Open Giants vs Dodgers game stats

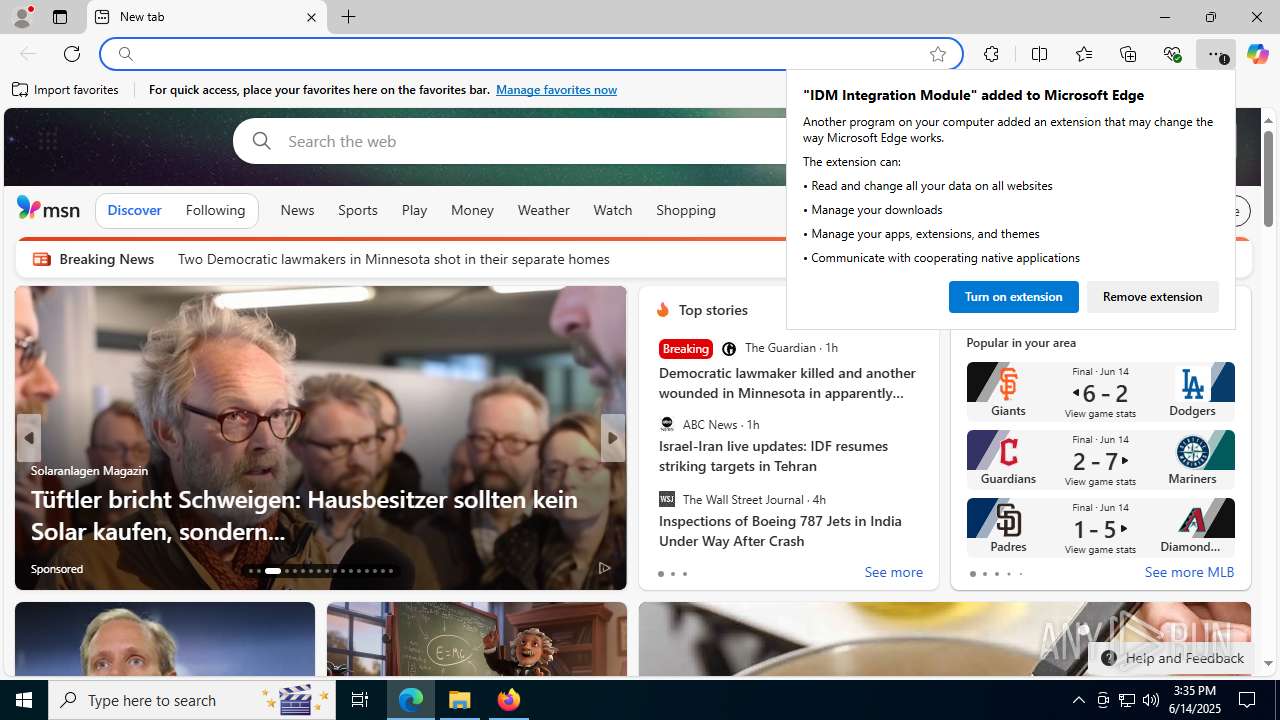(x=1100, y=391)
